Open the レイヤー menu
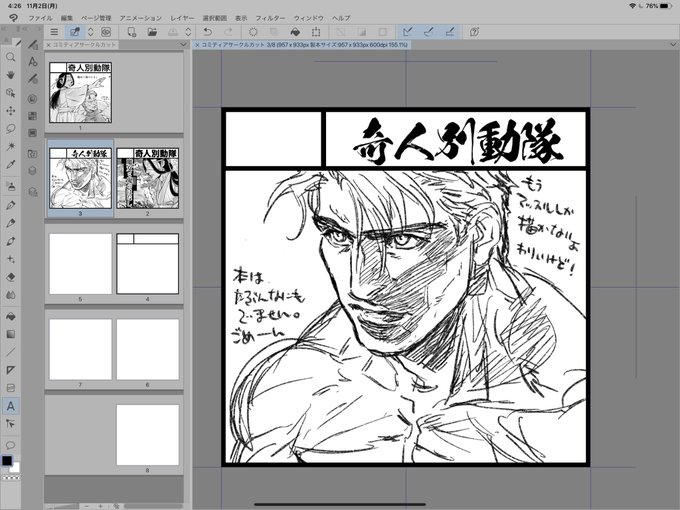 [182, 18]
